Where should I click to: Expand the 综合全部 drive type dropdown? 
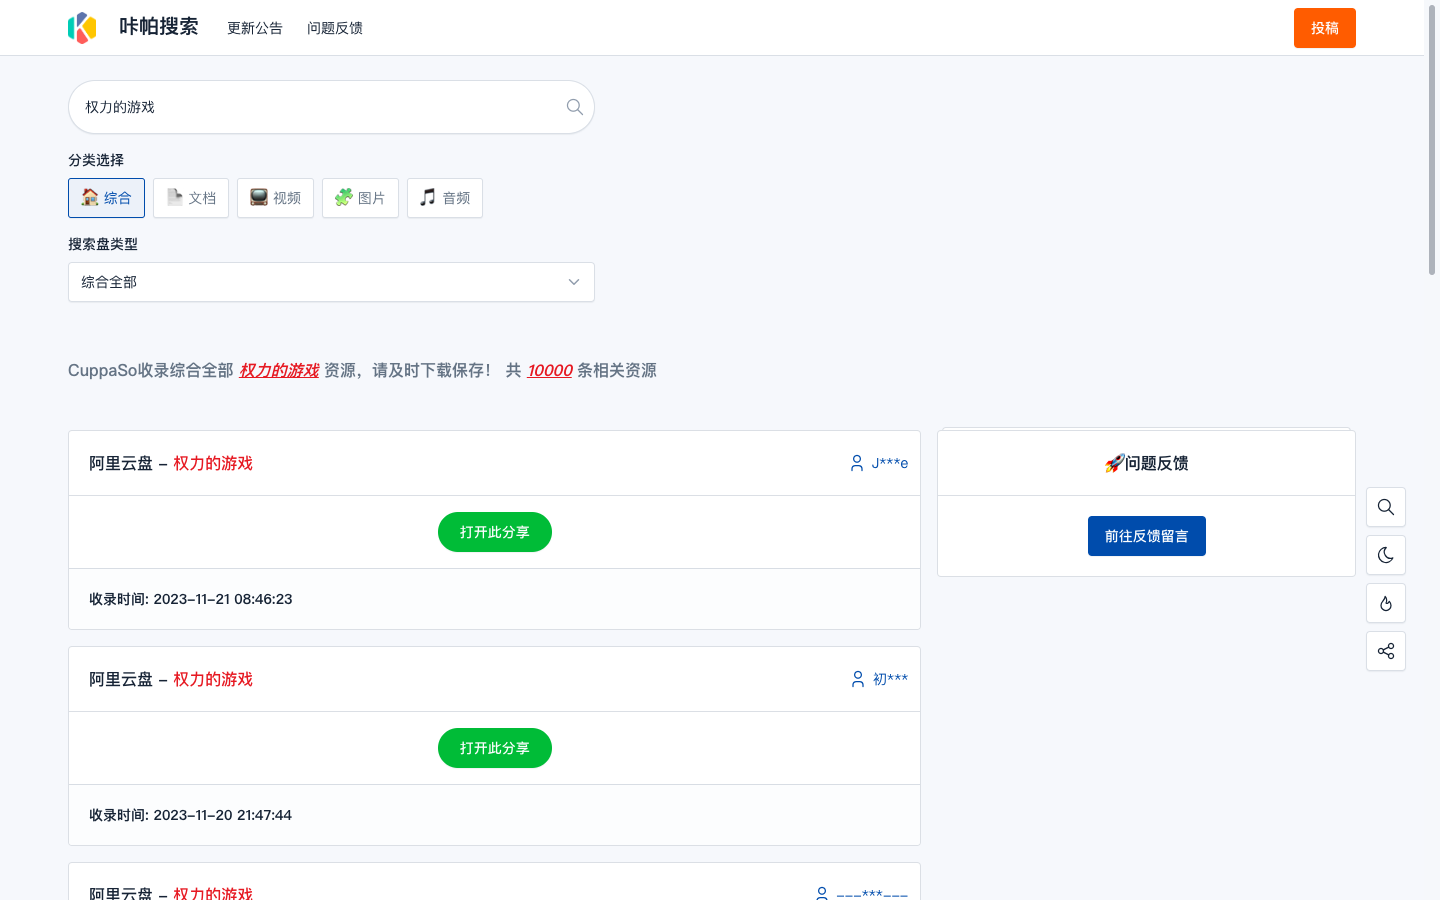pos(331,282)
